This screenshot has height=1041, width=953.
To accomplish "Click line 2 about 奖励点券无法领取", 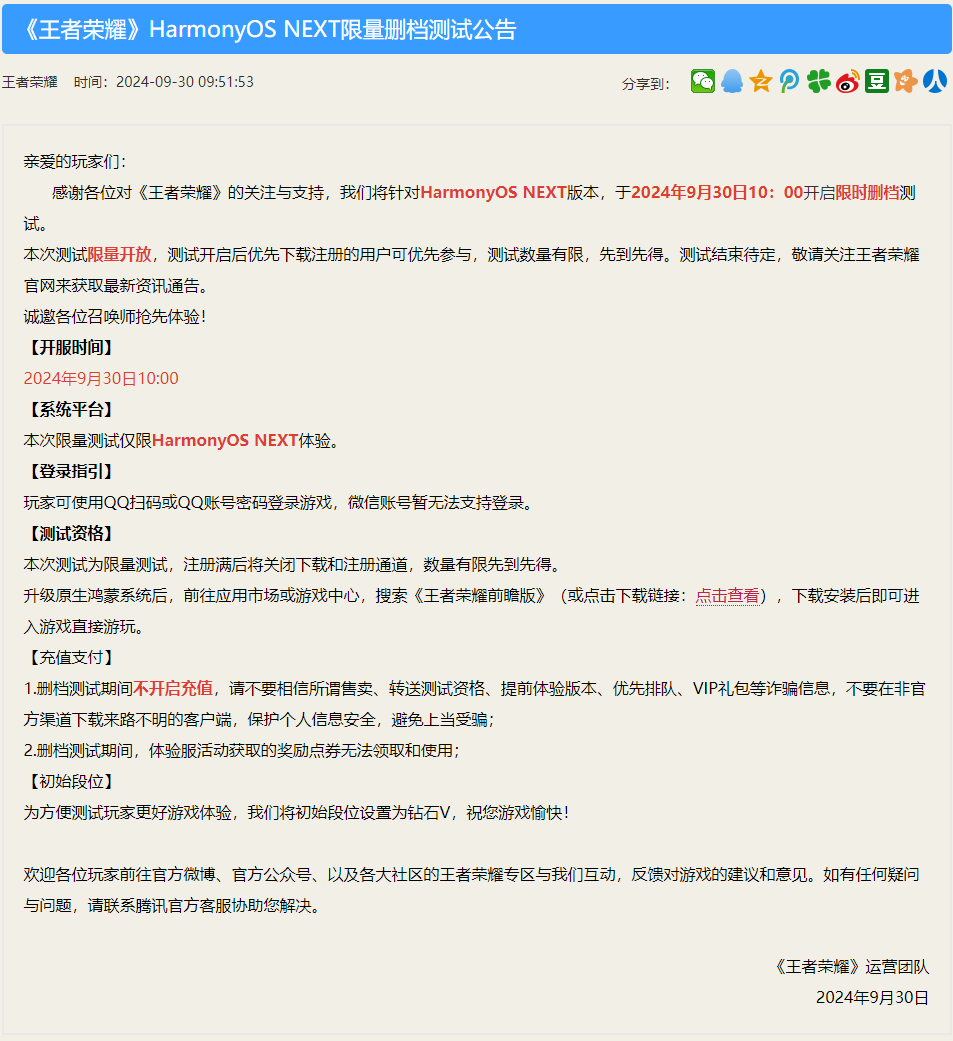I will (242, 751).
